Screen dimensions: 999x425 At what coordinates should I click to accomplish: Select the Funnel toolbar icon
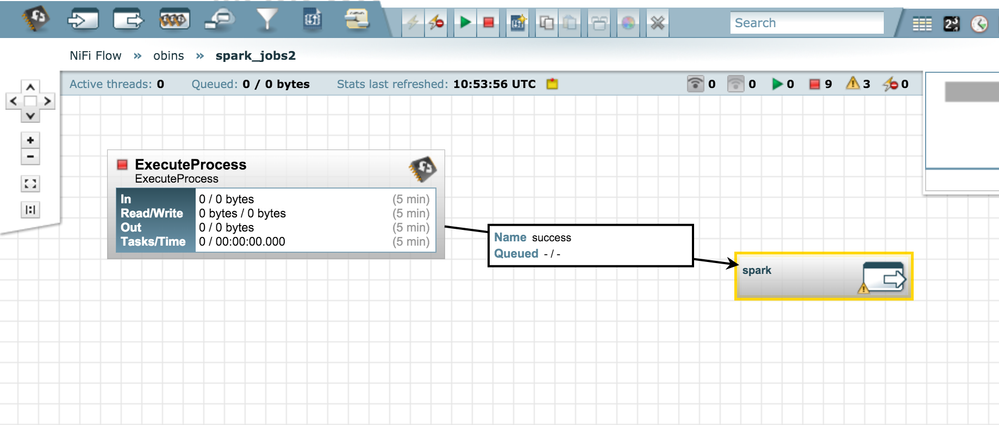(268, 20)
